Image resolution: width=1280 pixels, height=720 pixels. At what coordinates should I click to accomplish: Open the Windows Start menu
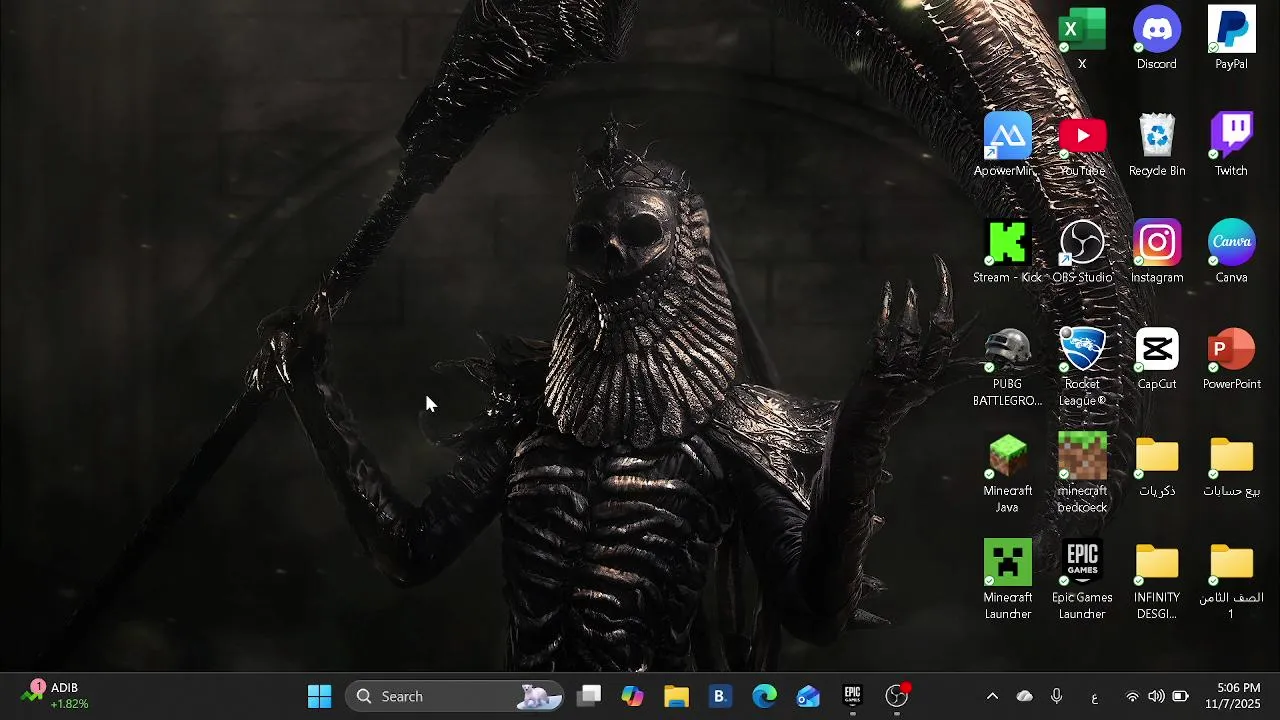tap(320, 696)
